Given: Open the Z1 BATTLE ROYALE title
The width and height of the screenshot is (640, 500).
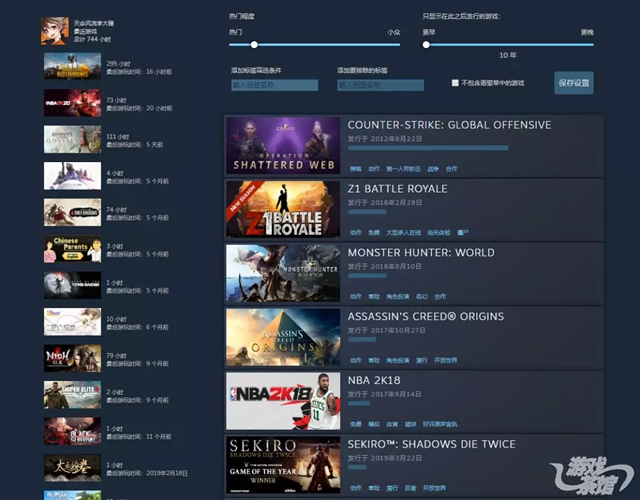Looking at the screenshot, I should (398, 189).
